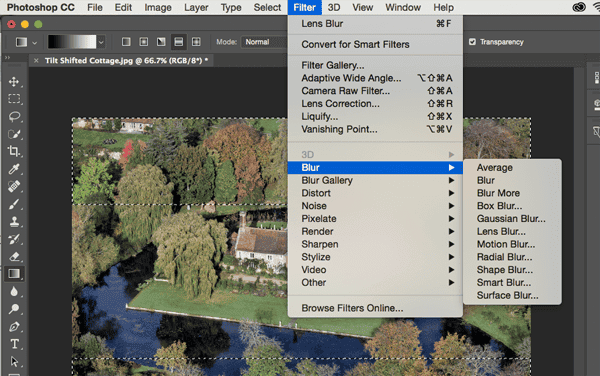The height and width of the screenshot is (376, 600).
Task: Open the Distort submenu
Action: pos(375,193)
